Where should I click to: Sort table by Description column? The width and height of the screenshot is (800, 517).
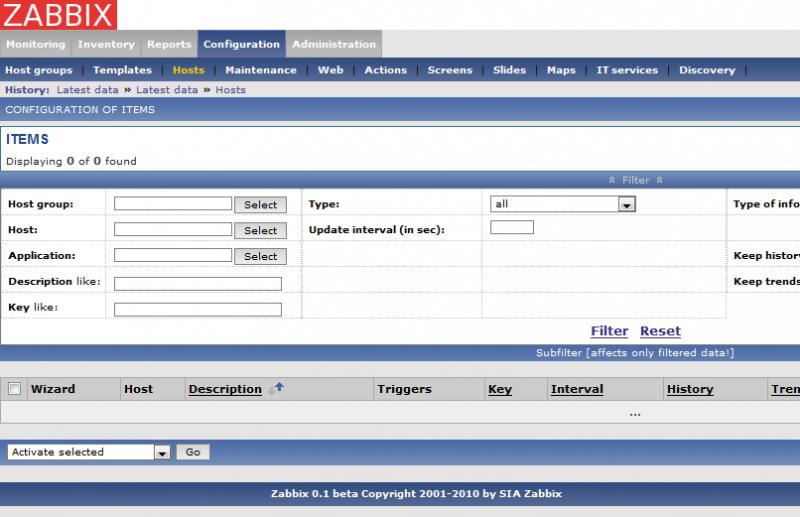[x=225, y=389]
